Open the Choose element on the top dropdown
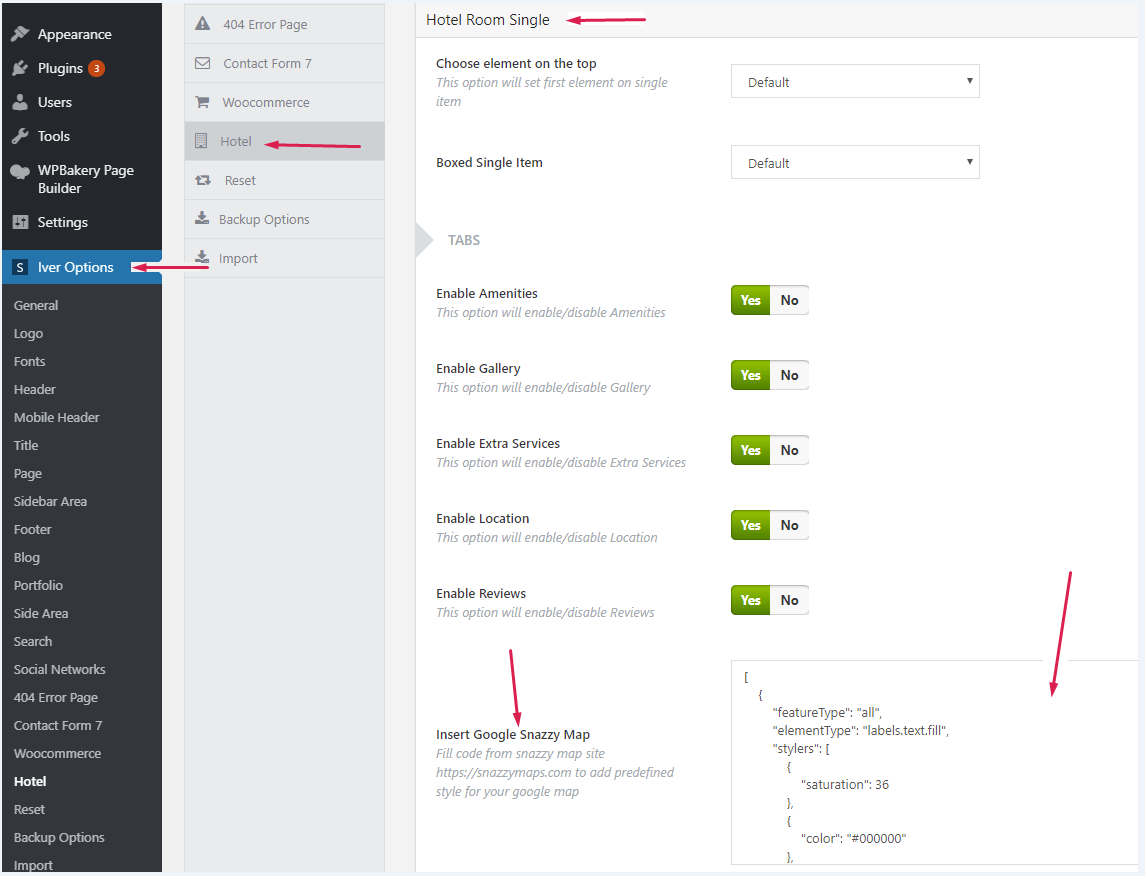 click(x=855, y=81)
